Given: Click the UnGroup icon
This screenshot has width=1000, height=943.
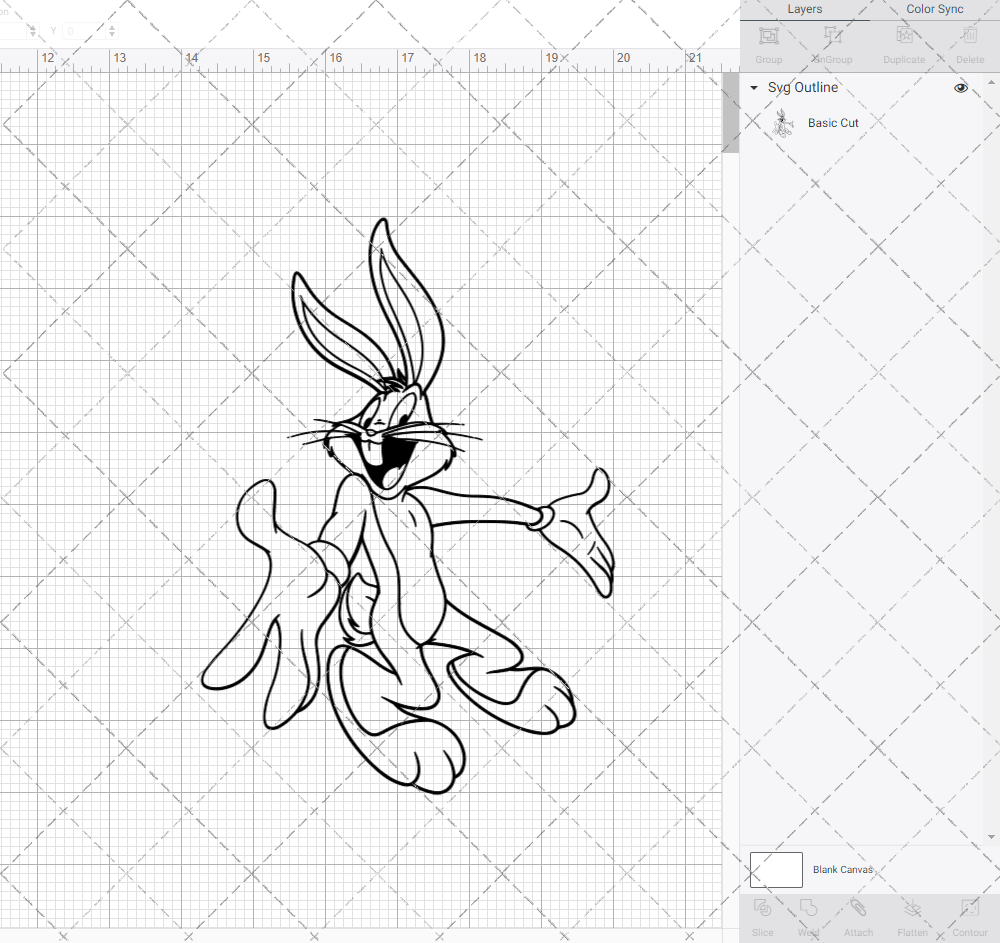Looking at the screenshot, I should (832, 36).
